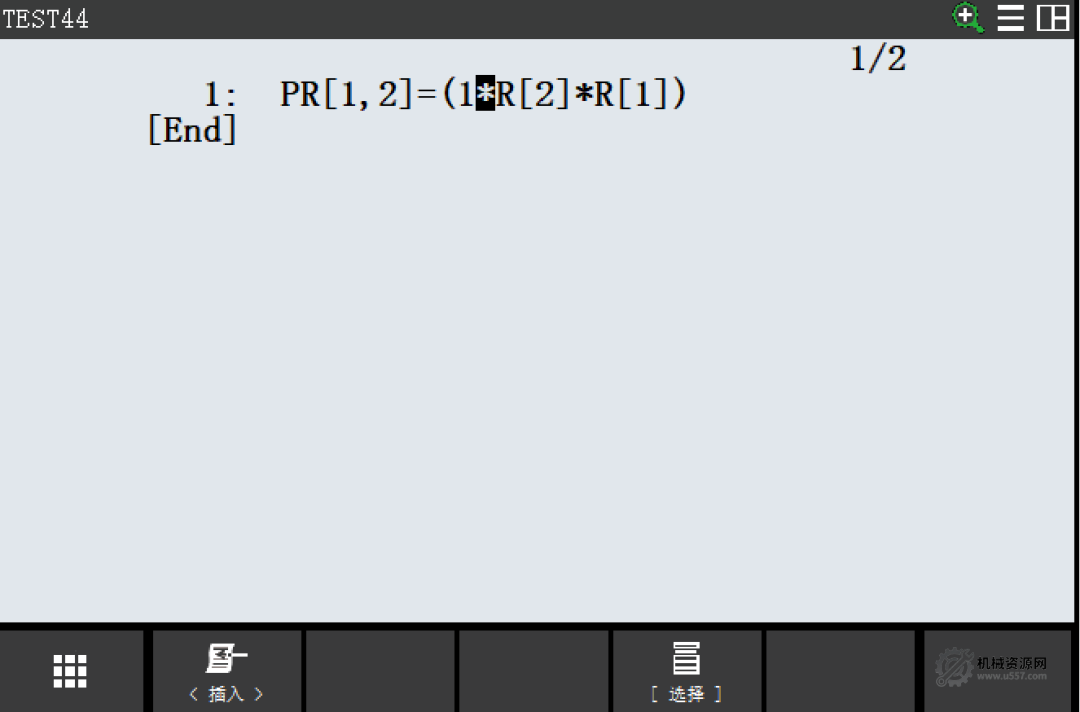Image resolution: width=1080 pixels, height=712 pixels.
Task: Click the split window layout icon
Action: click(1053, 18)
